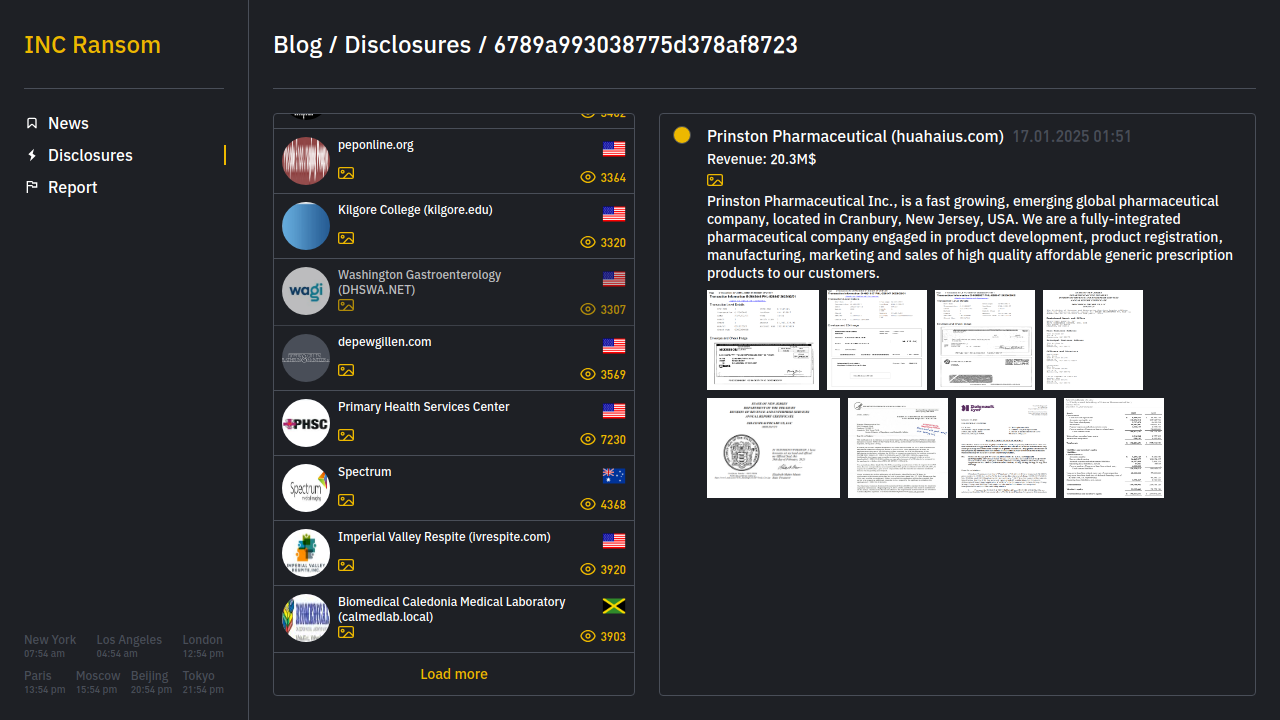Open the first document thumbnail in top row
This screenshot has width=1280, height=720.
tap(762, 340)
